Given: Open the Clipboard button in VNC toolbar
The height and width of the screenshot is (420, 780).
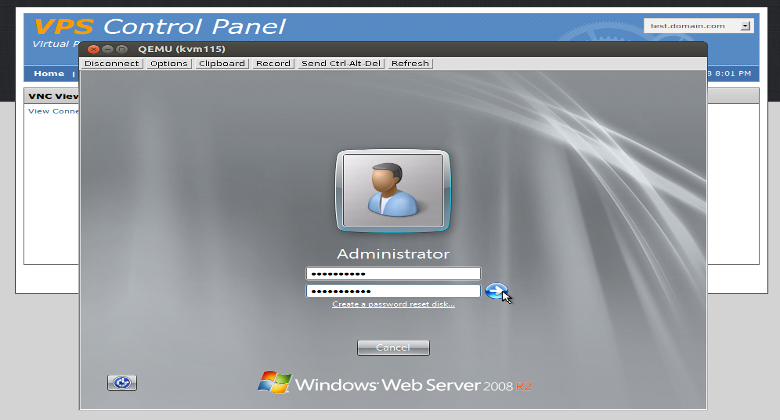Looking at the screenshot, I should coord(222,63).
